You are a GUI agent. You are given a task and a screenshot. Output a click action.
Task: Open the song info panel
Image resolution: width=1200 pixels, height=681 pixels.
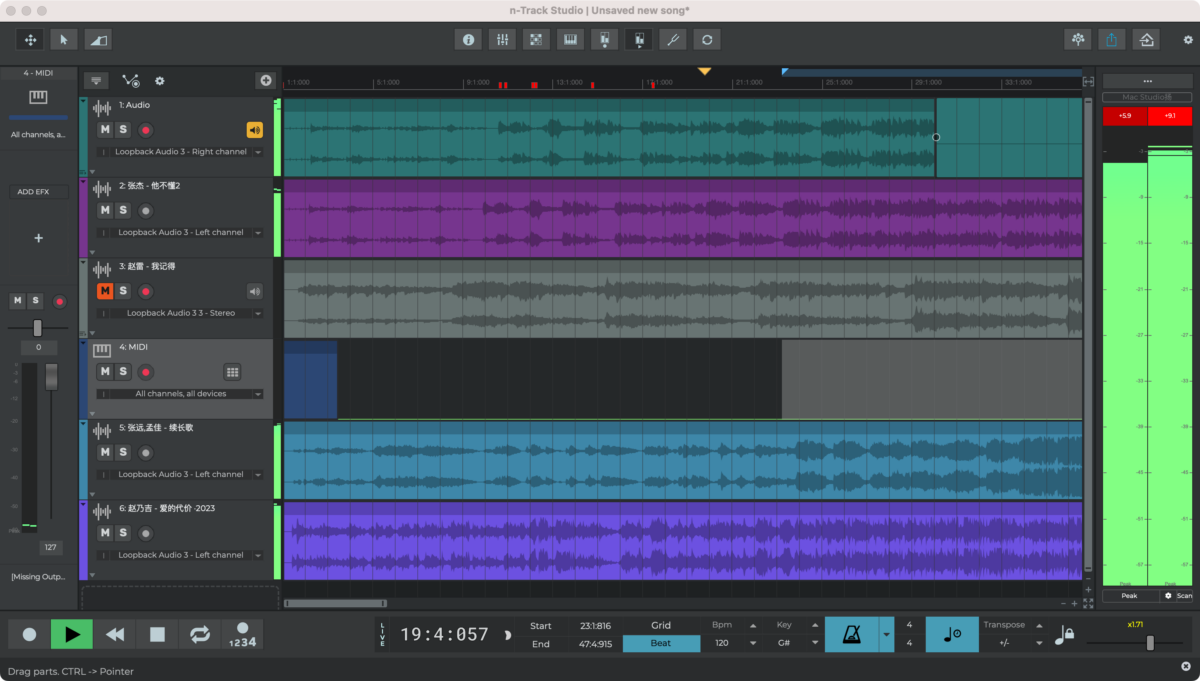click(468, 40)
